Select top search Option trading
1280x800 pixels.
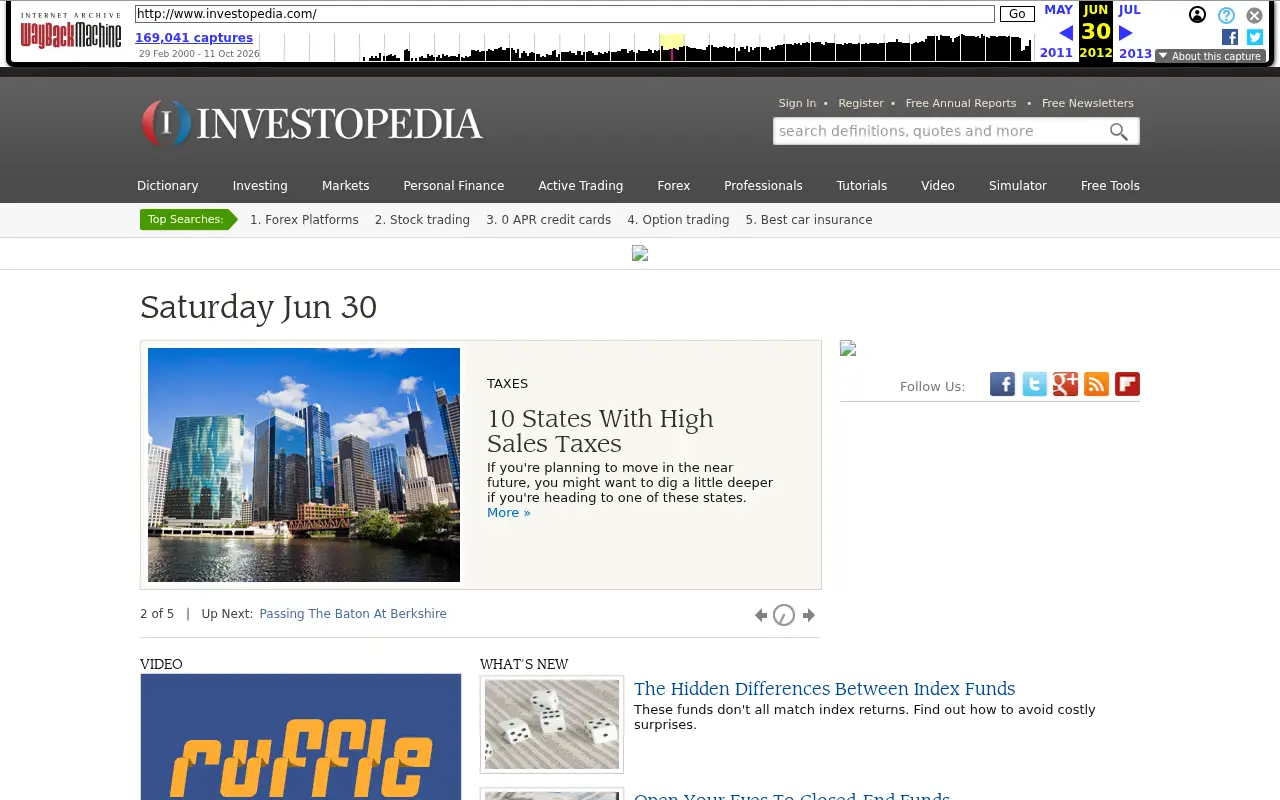pyautogui.click(x=678, y=220)
